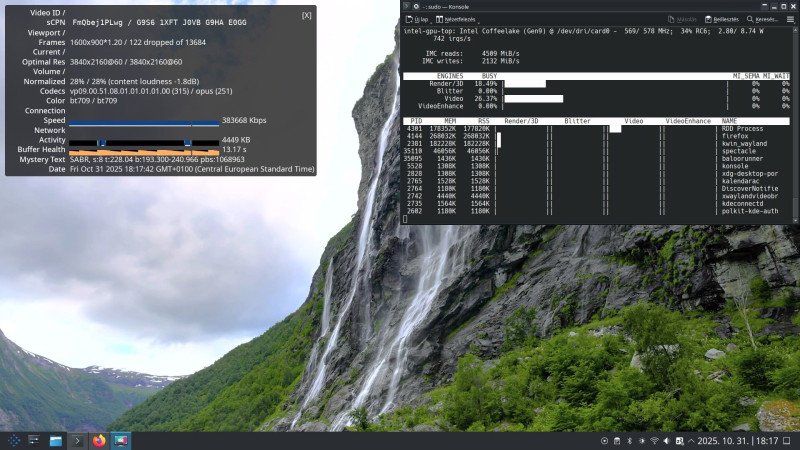The height and width of the screenshot is (450, 800).
Task: Click the '13.17 s' buffer health value
Action: (234, 149)
